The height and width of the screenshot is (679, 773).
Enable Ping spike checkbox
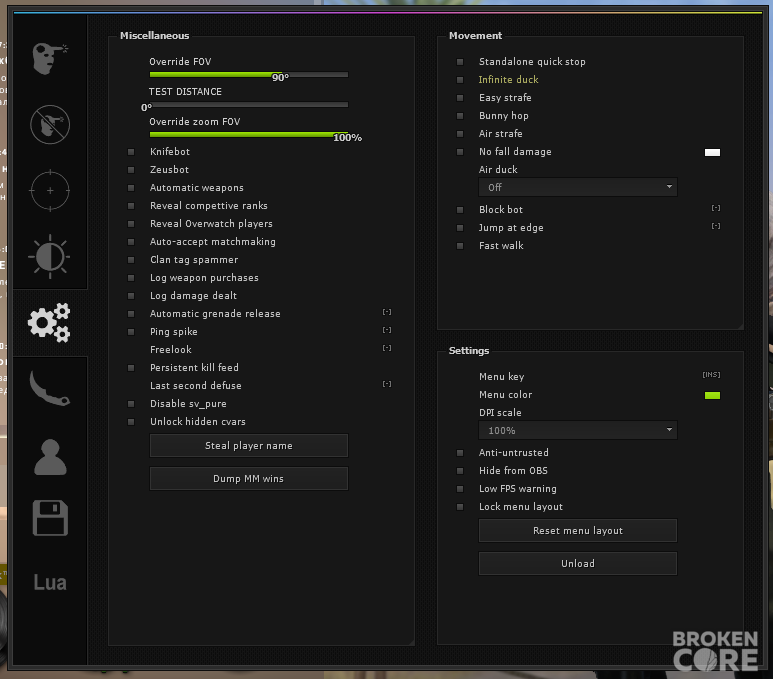(131, 332)
